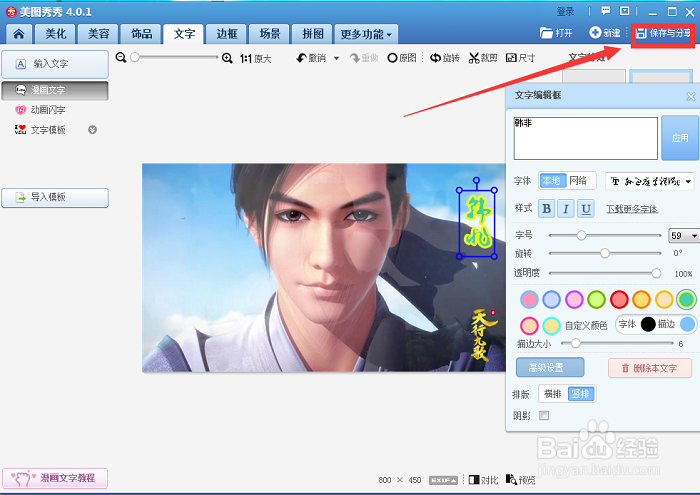Viewport: 700px width, 495px height.
Task: Expand the 文字模板 chevron
Action: click(x=92, y=130)
